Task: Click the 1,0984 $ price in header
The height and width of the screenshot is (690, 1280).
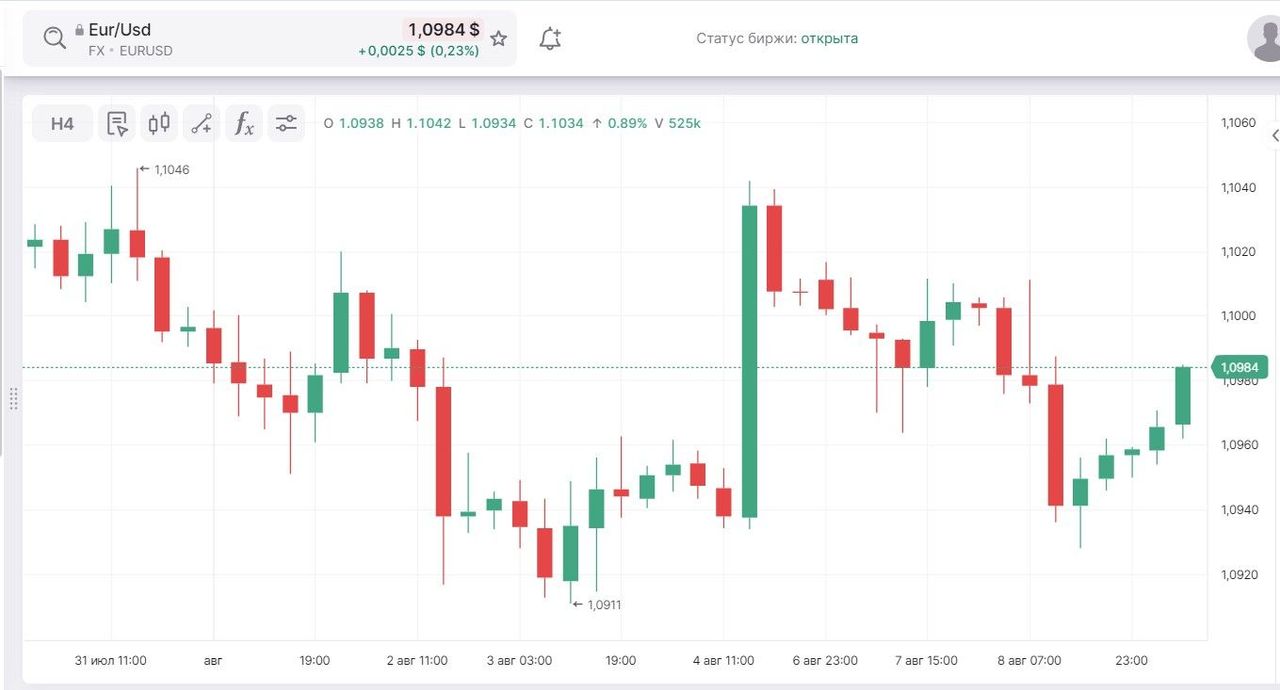Action: (443, 30)
